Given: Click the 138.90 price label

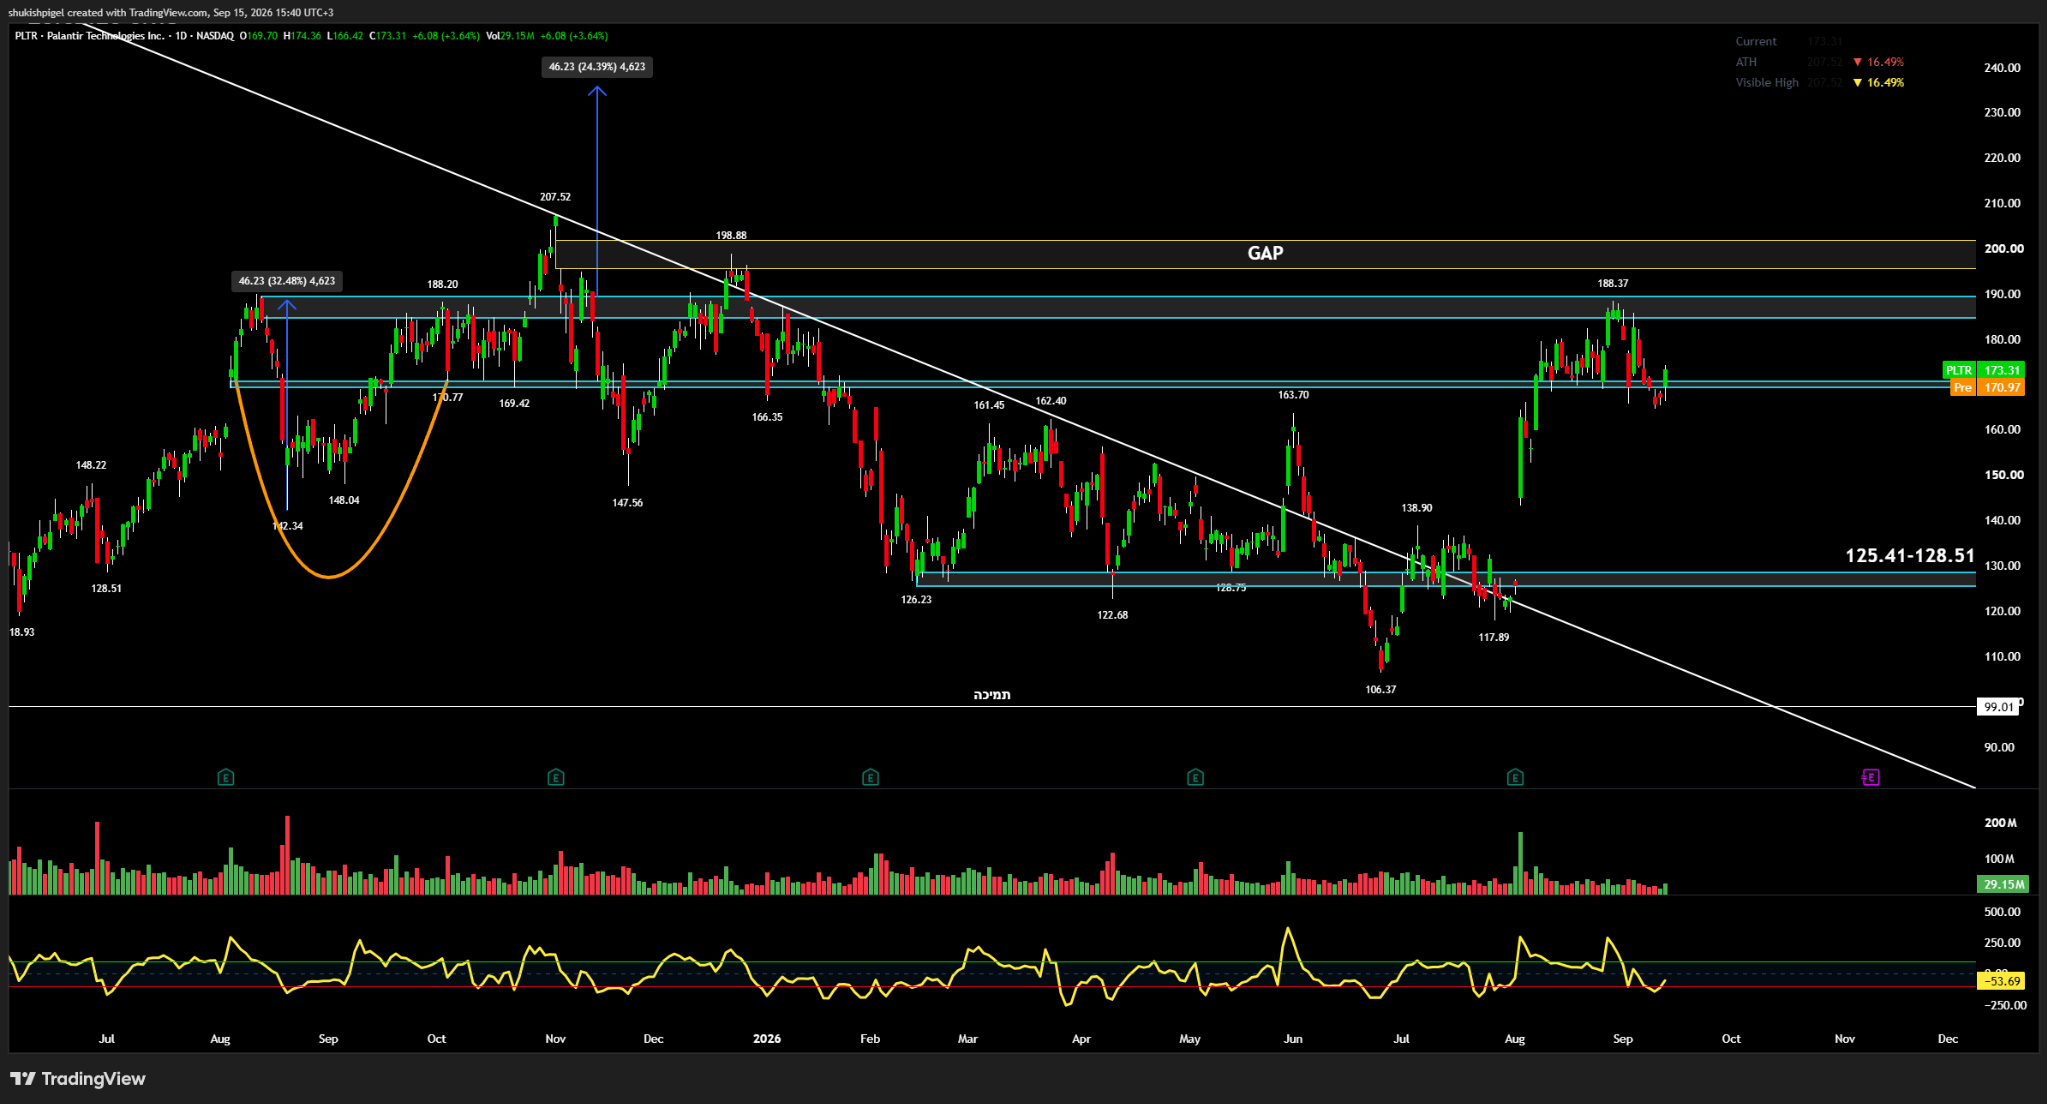Looking at the screenshot, I should click(x=1417, y=508).
